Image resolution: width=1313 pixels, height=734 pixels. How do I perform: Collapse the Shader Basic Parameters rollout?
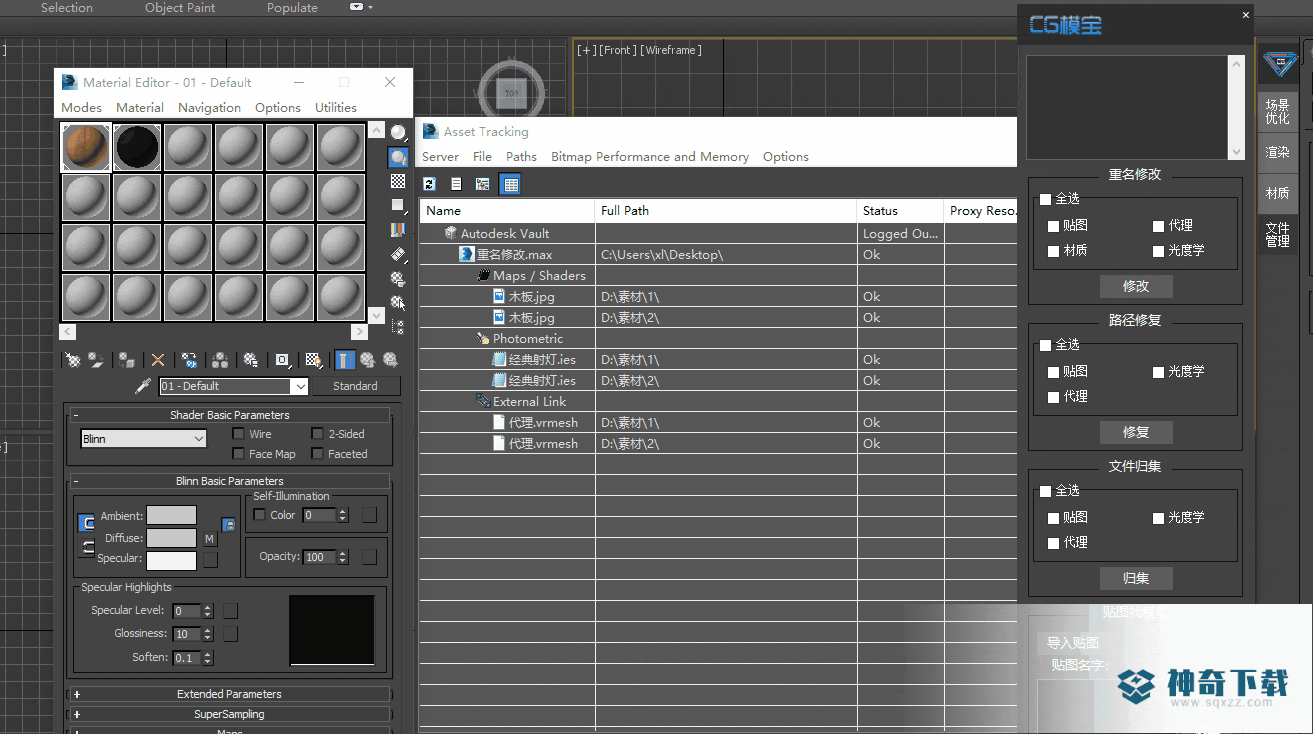tap(230, 415)
